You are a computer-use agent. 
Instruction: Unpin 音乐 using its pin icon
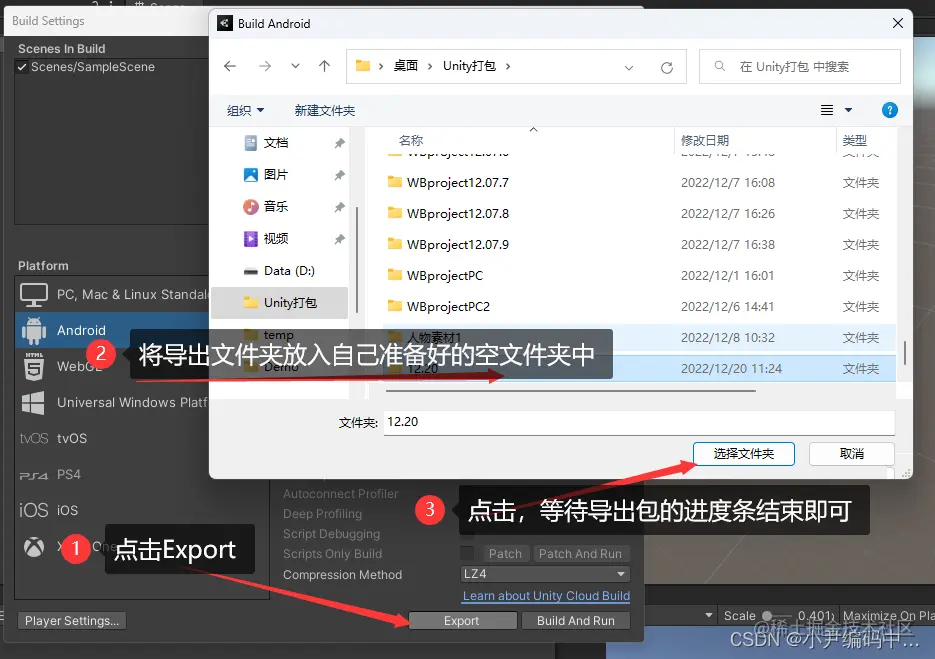(x=339, y=207)
